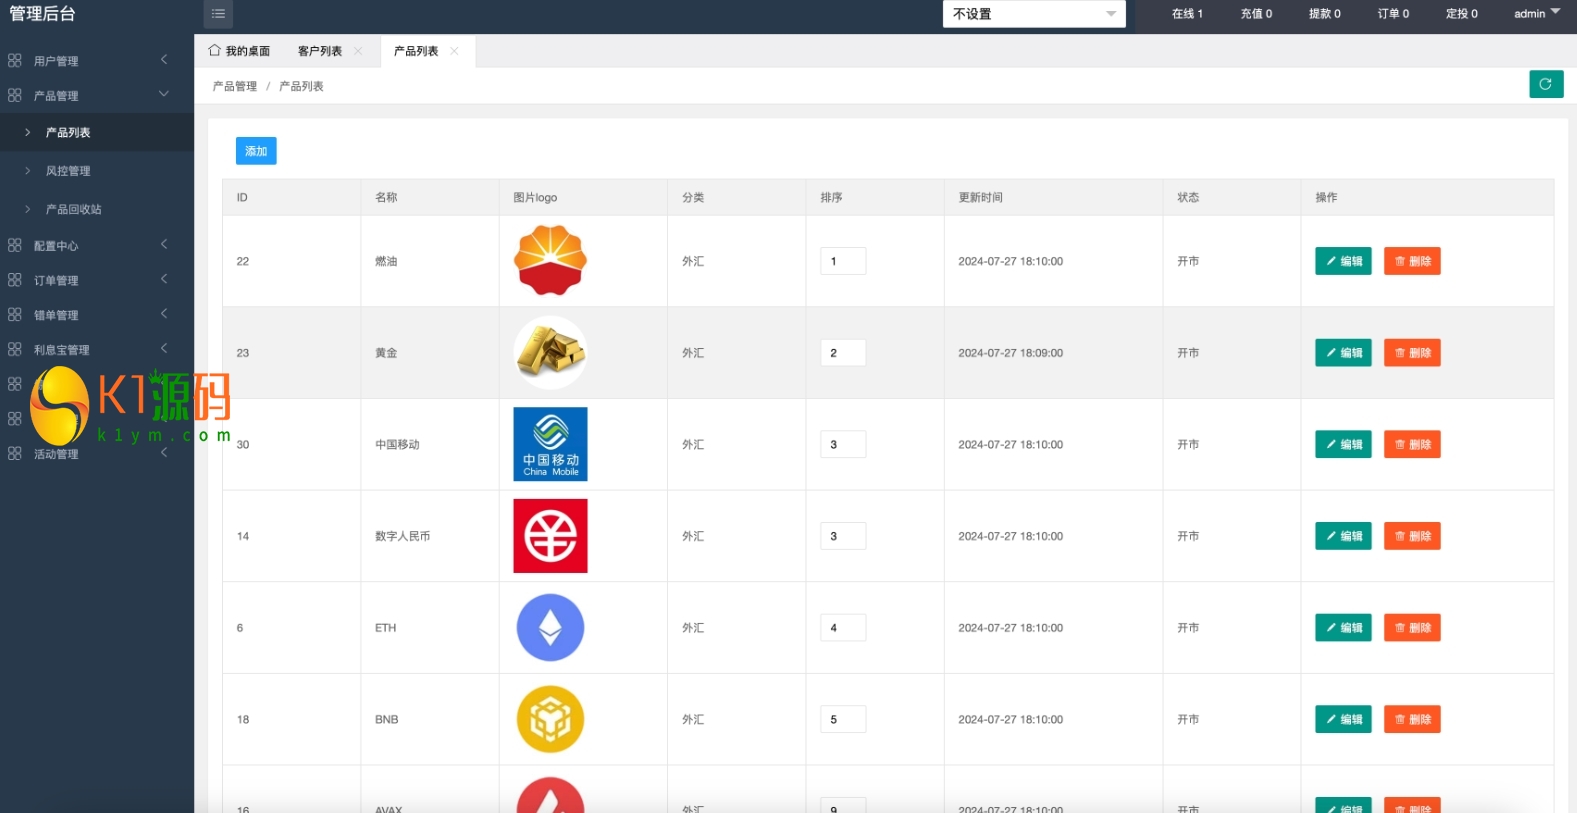Image resolution: width=1577 pixels, height=813 pixels.
Task: Click the 提款 0 header counter
Action: click(x=1324, y=14)
